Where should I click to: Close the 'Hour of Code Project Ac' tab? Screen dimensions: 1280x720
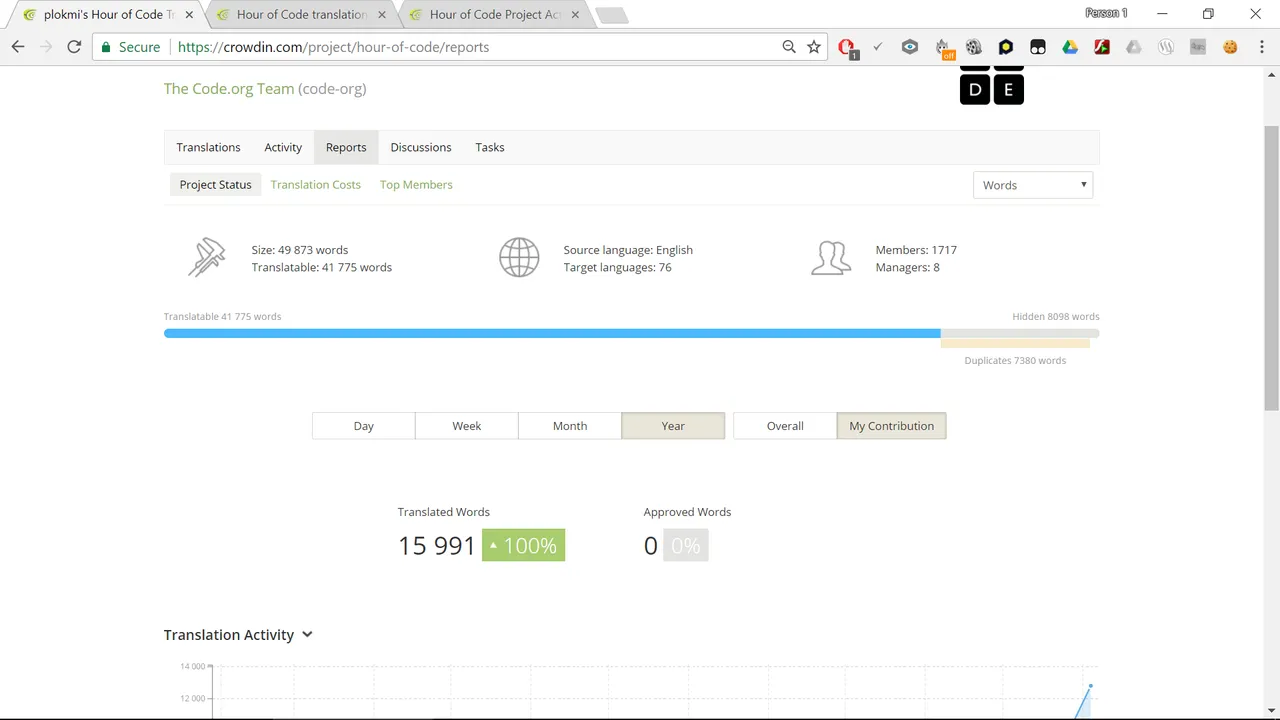click(575, 15)
